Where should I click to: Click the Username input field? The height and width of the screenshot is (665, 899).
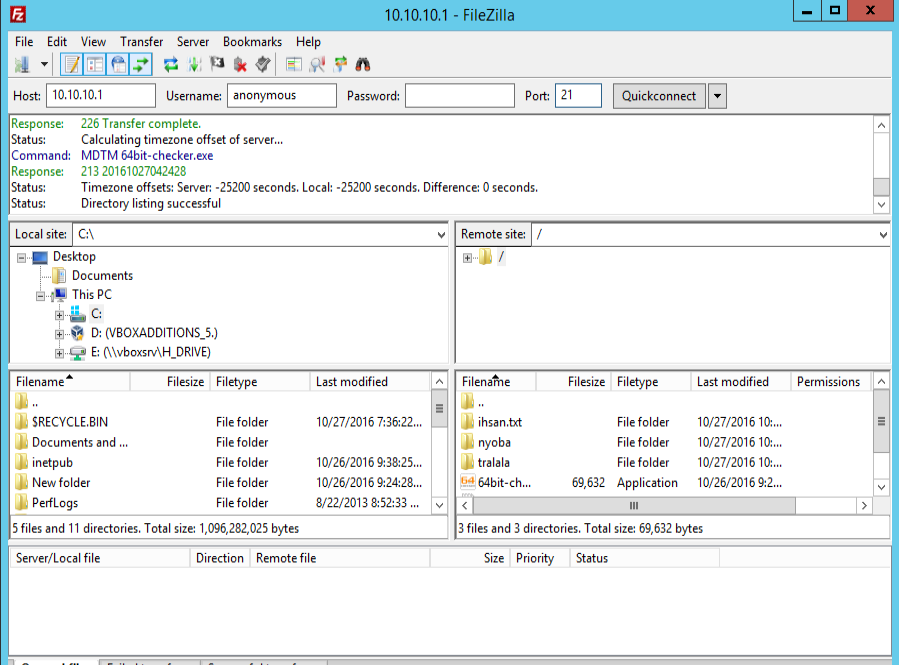pyautogui.click(x=282, y=95)
